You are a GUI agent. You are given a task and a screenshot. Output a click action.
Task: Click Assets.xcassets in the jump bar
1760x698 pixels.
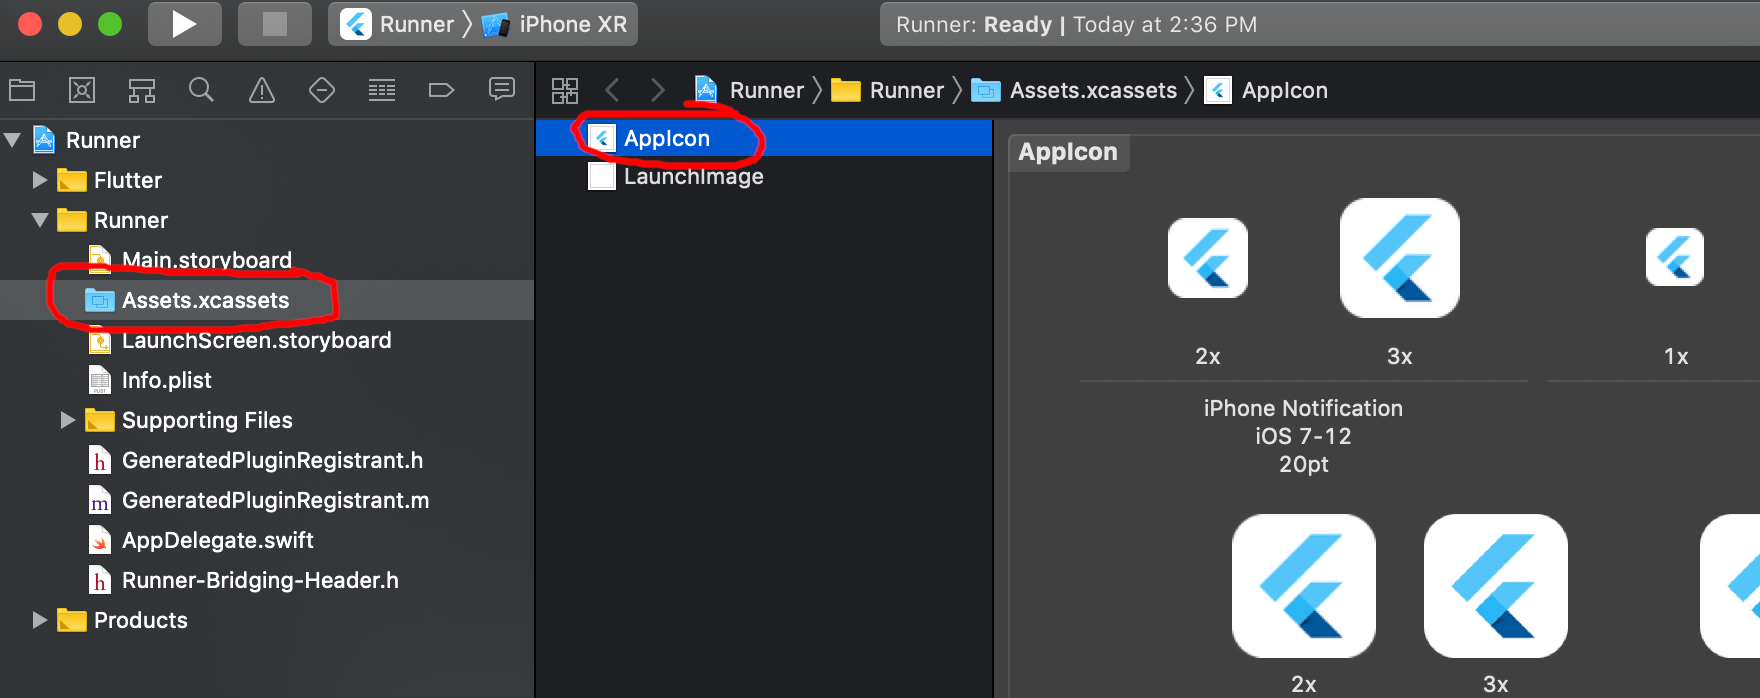coord(1075,90)
